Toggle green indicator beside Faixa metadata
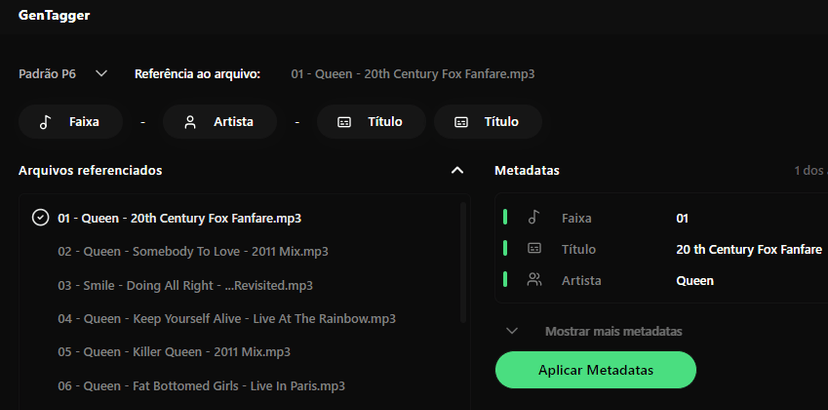Image resolution: width=828 pixels, height=410 pixels. [x=505, y=217]
